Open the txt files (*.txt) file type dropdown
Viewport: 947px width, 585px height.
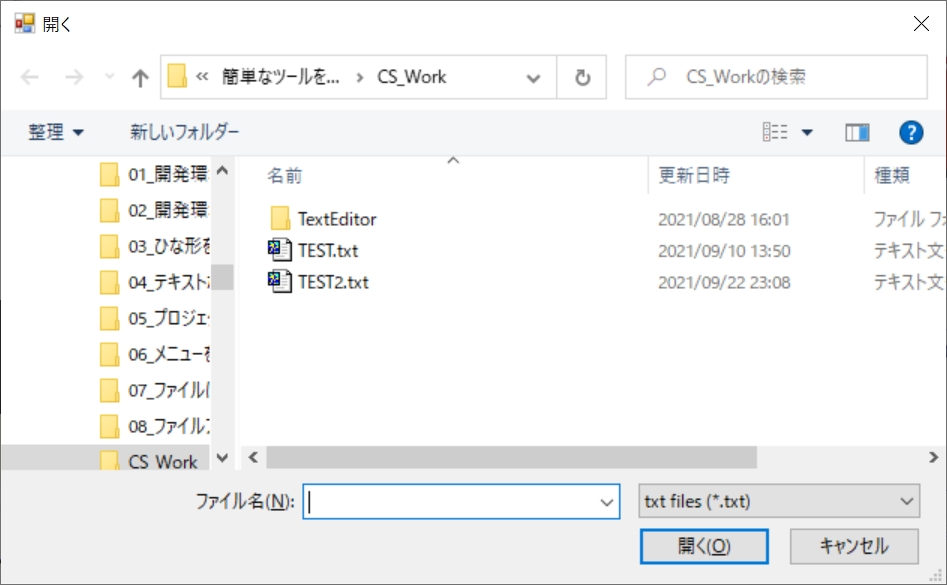[779, 500]
